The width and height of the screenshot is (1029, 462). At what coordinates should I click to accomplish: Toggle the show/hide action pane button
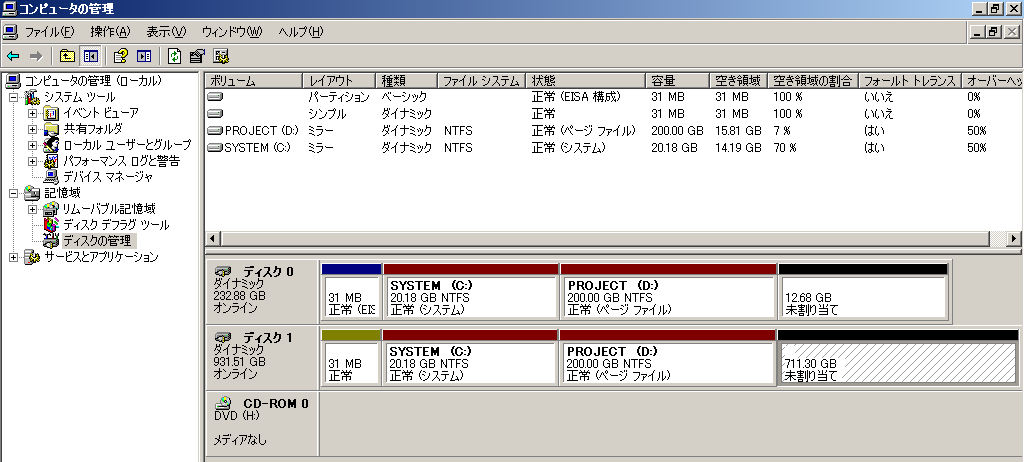144,56
